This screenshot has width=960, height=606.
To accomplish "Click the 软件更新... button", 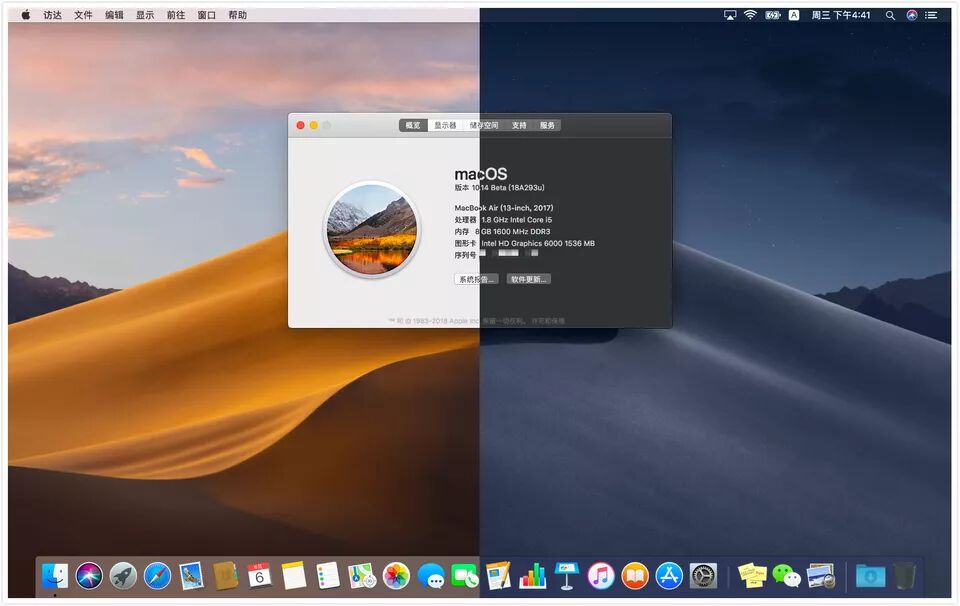I will click(528, 279).
